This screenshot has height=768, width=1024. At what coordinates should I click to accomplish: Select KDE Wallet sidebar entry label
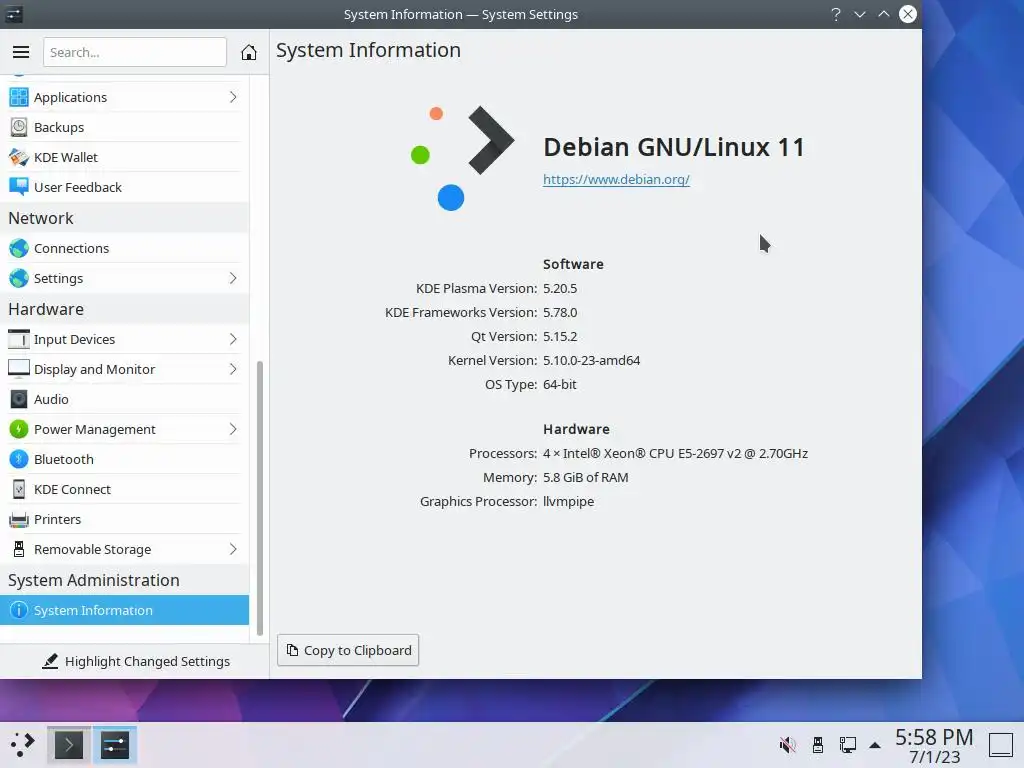click(66, 157)
